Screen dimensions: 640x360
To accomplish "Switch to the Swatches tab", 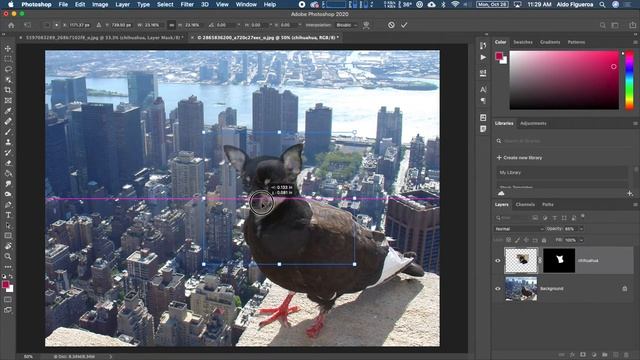I will pyautogui.click(x=522, y=42).
